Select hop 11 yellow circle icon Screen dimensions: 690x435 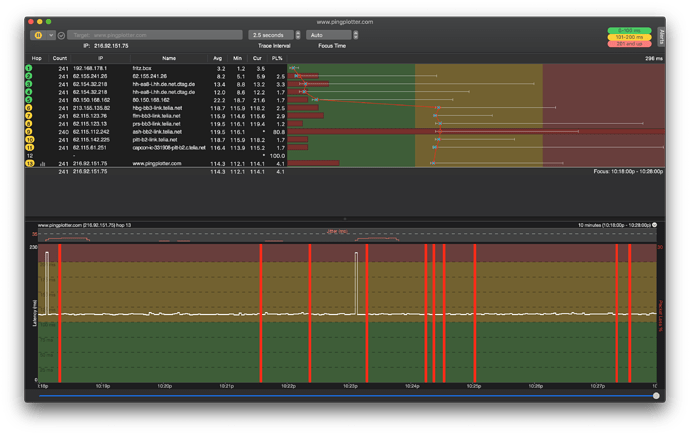pos(29,147)
